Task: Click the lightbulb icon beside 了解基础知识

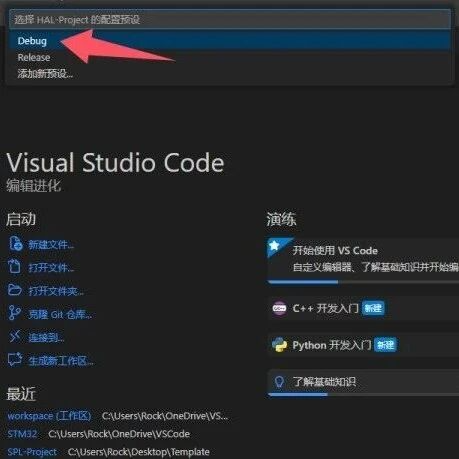Action: pyautogui.click(x=279, y=382)
